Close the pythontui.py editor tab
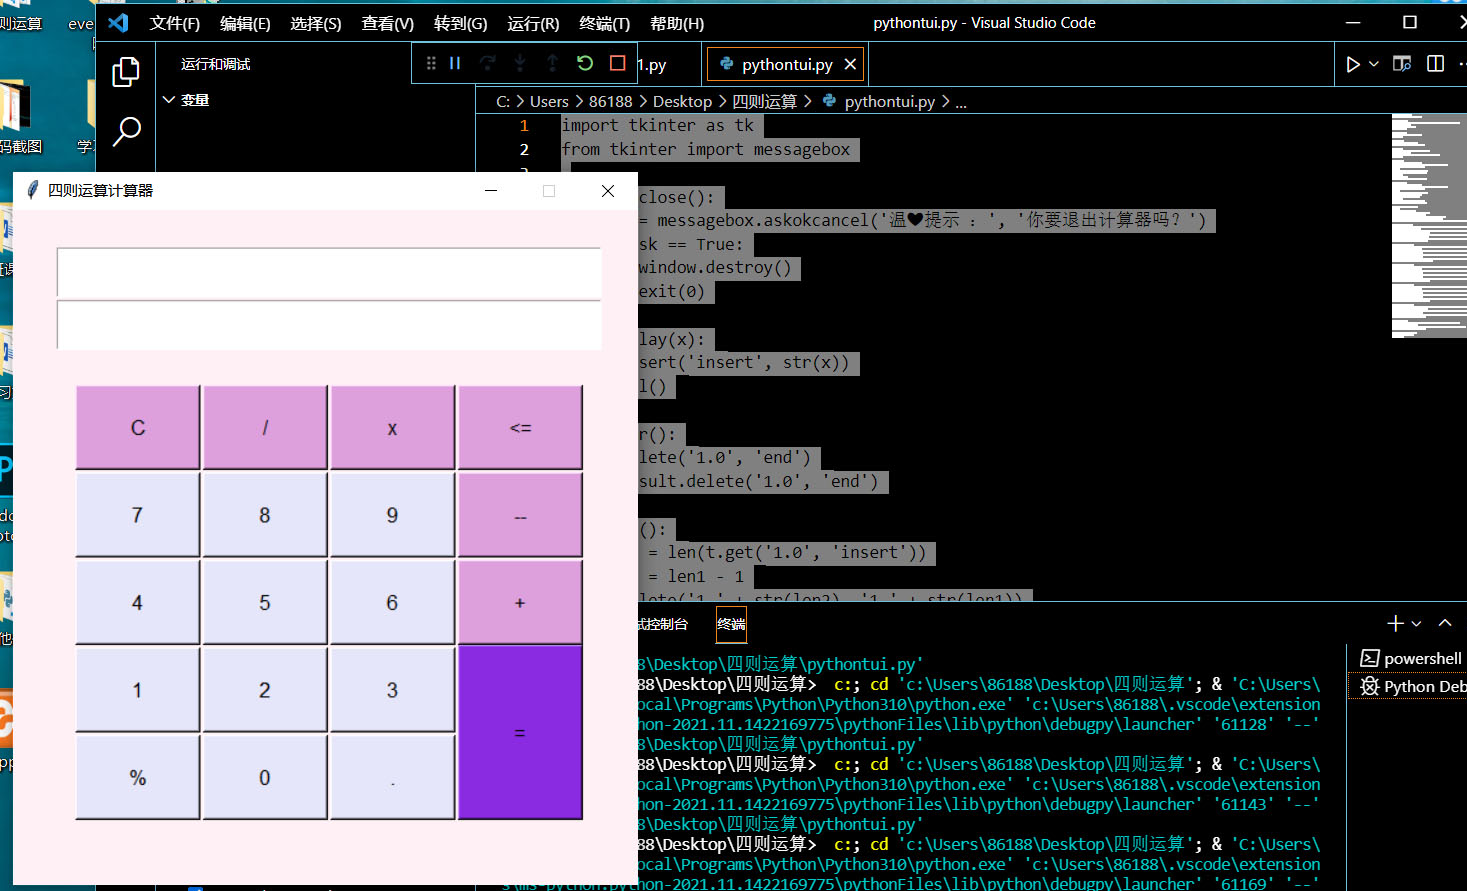The height and width of the screenshot is (891, 1467). tap(850, 64)
